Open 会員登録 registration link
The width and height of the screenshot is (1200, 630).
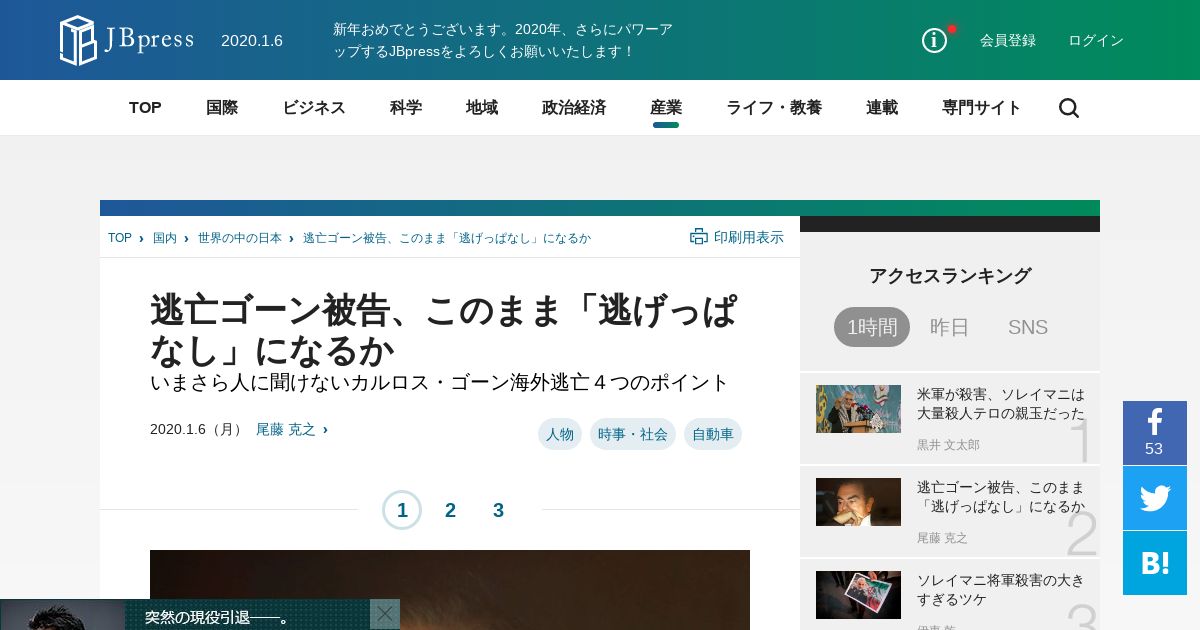point(1008,40)
